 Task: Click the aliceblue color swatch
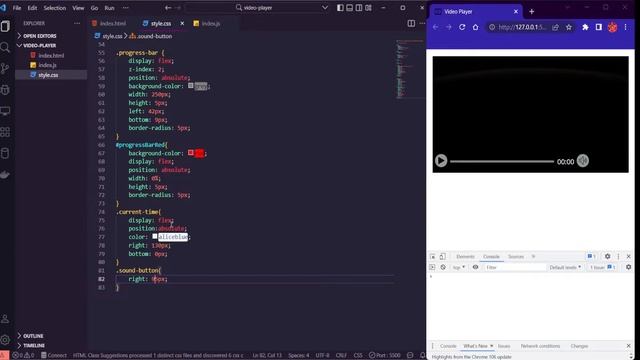[x=155, y=236]
